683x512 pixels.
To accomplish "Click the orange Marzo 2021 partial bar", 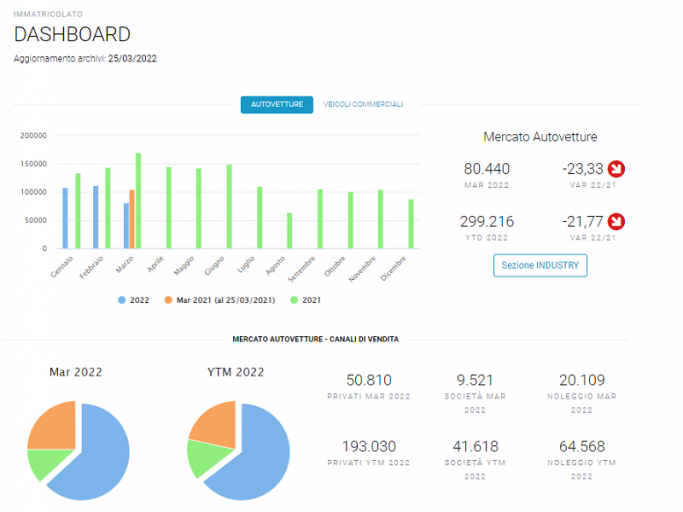I will [x=132, y=219].
